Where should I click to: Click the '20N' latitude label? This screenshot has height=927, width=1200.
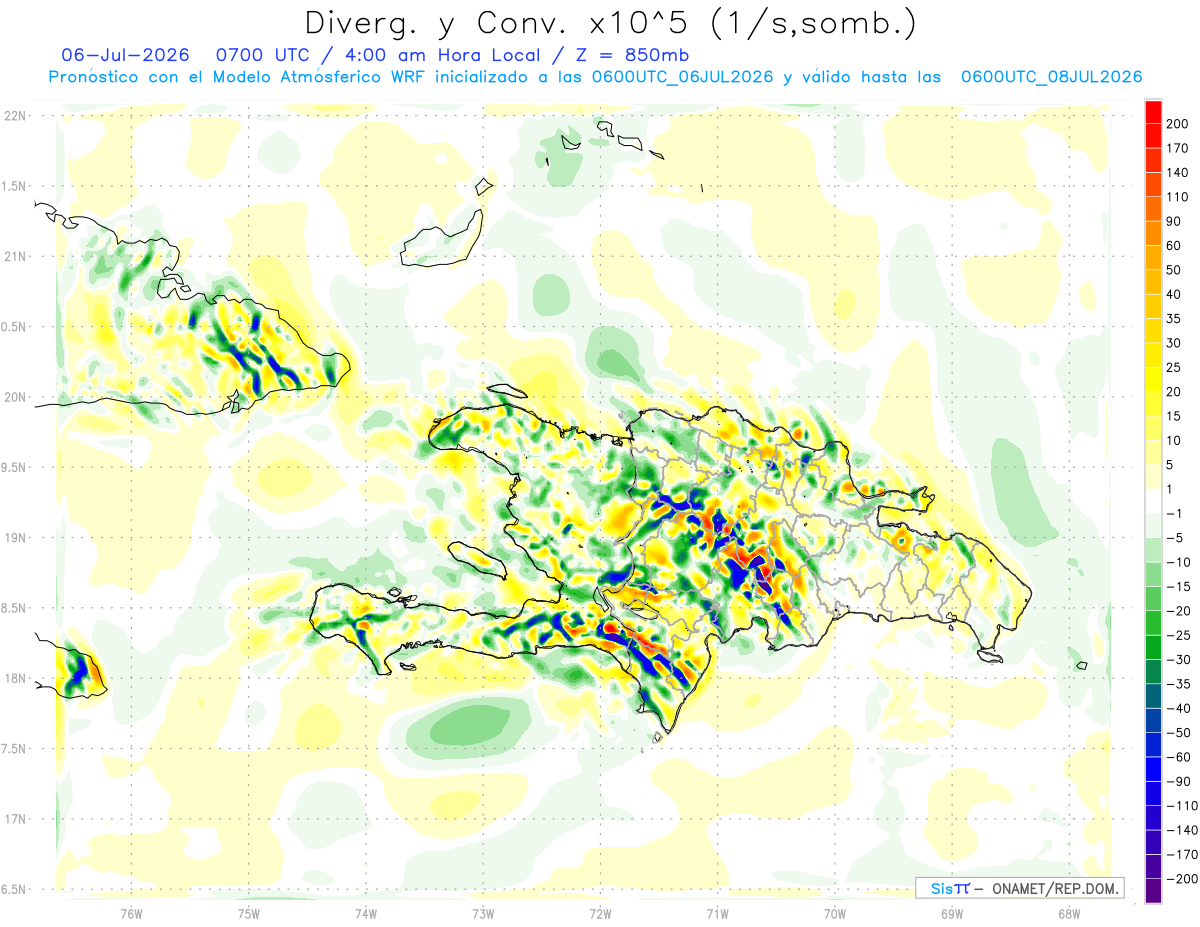(15, 397)
